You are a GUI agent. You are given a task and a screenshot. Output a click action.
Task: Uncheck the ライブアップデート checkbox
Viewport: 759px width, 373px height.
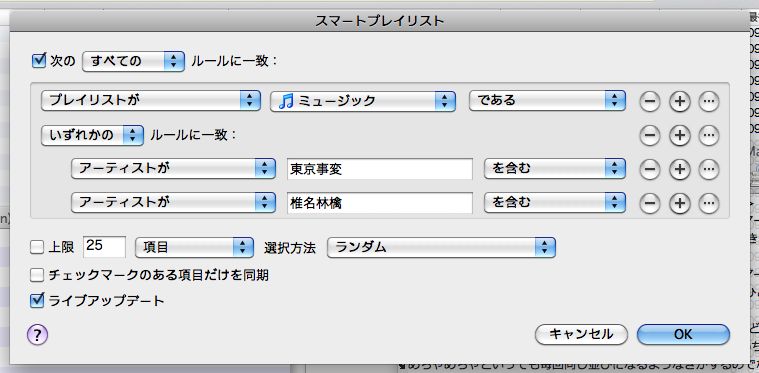point(37,301)
